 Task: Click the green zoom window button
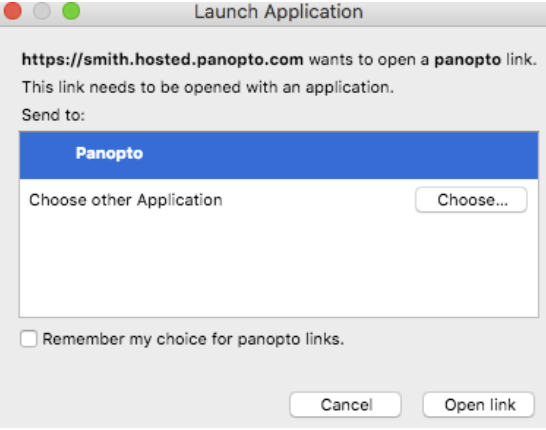click(71, 11)
